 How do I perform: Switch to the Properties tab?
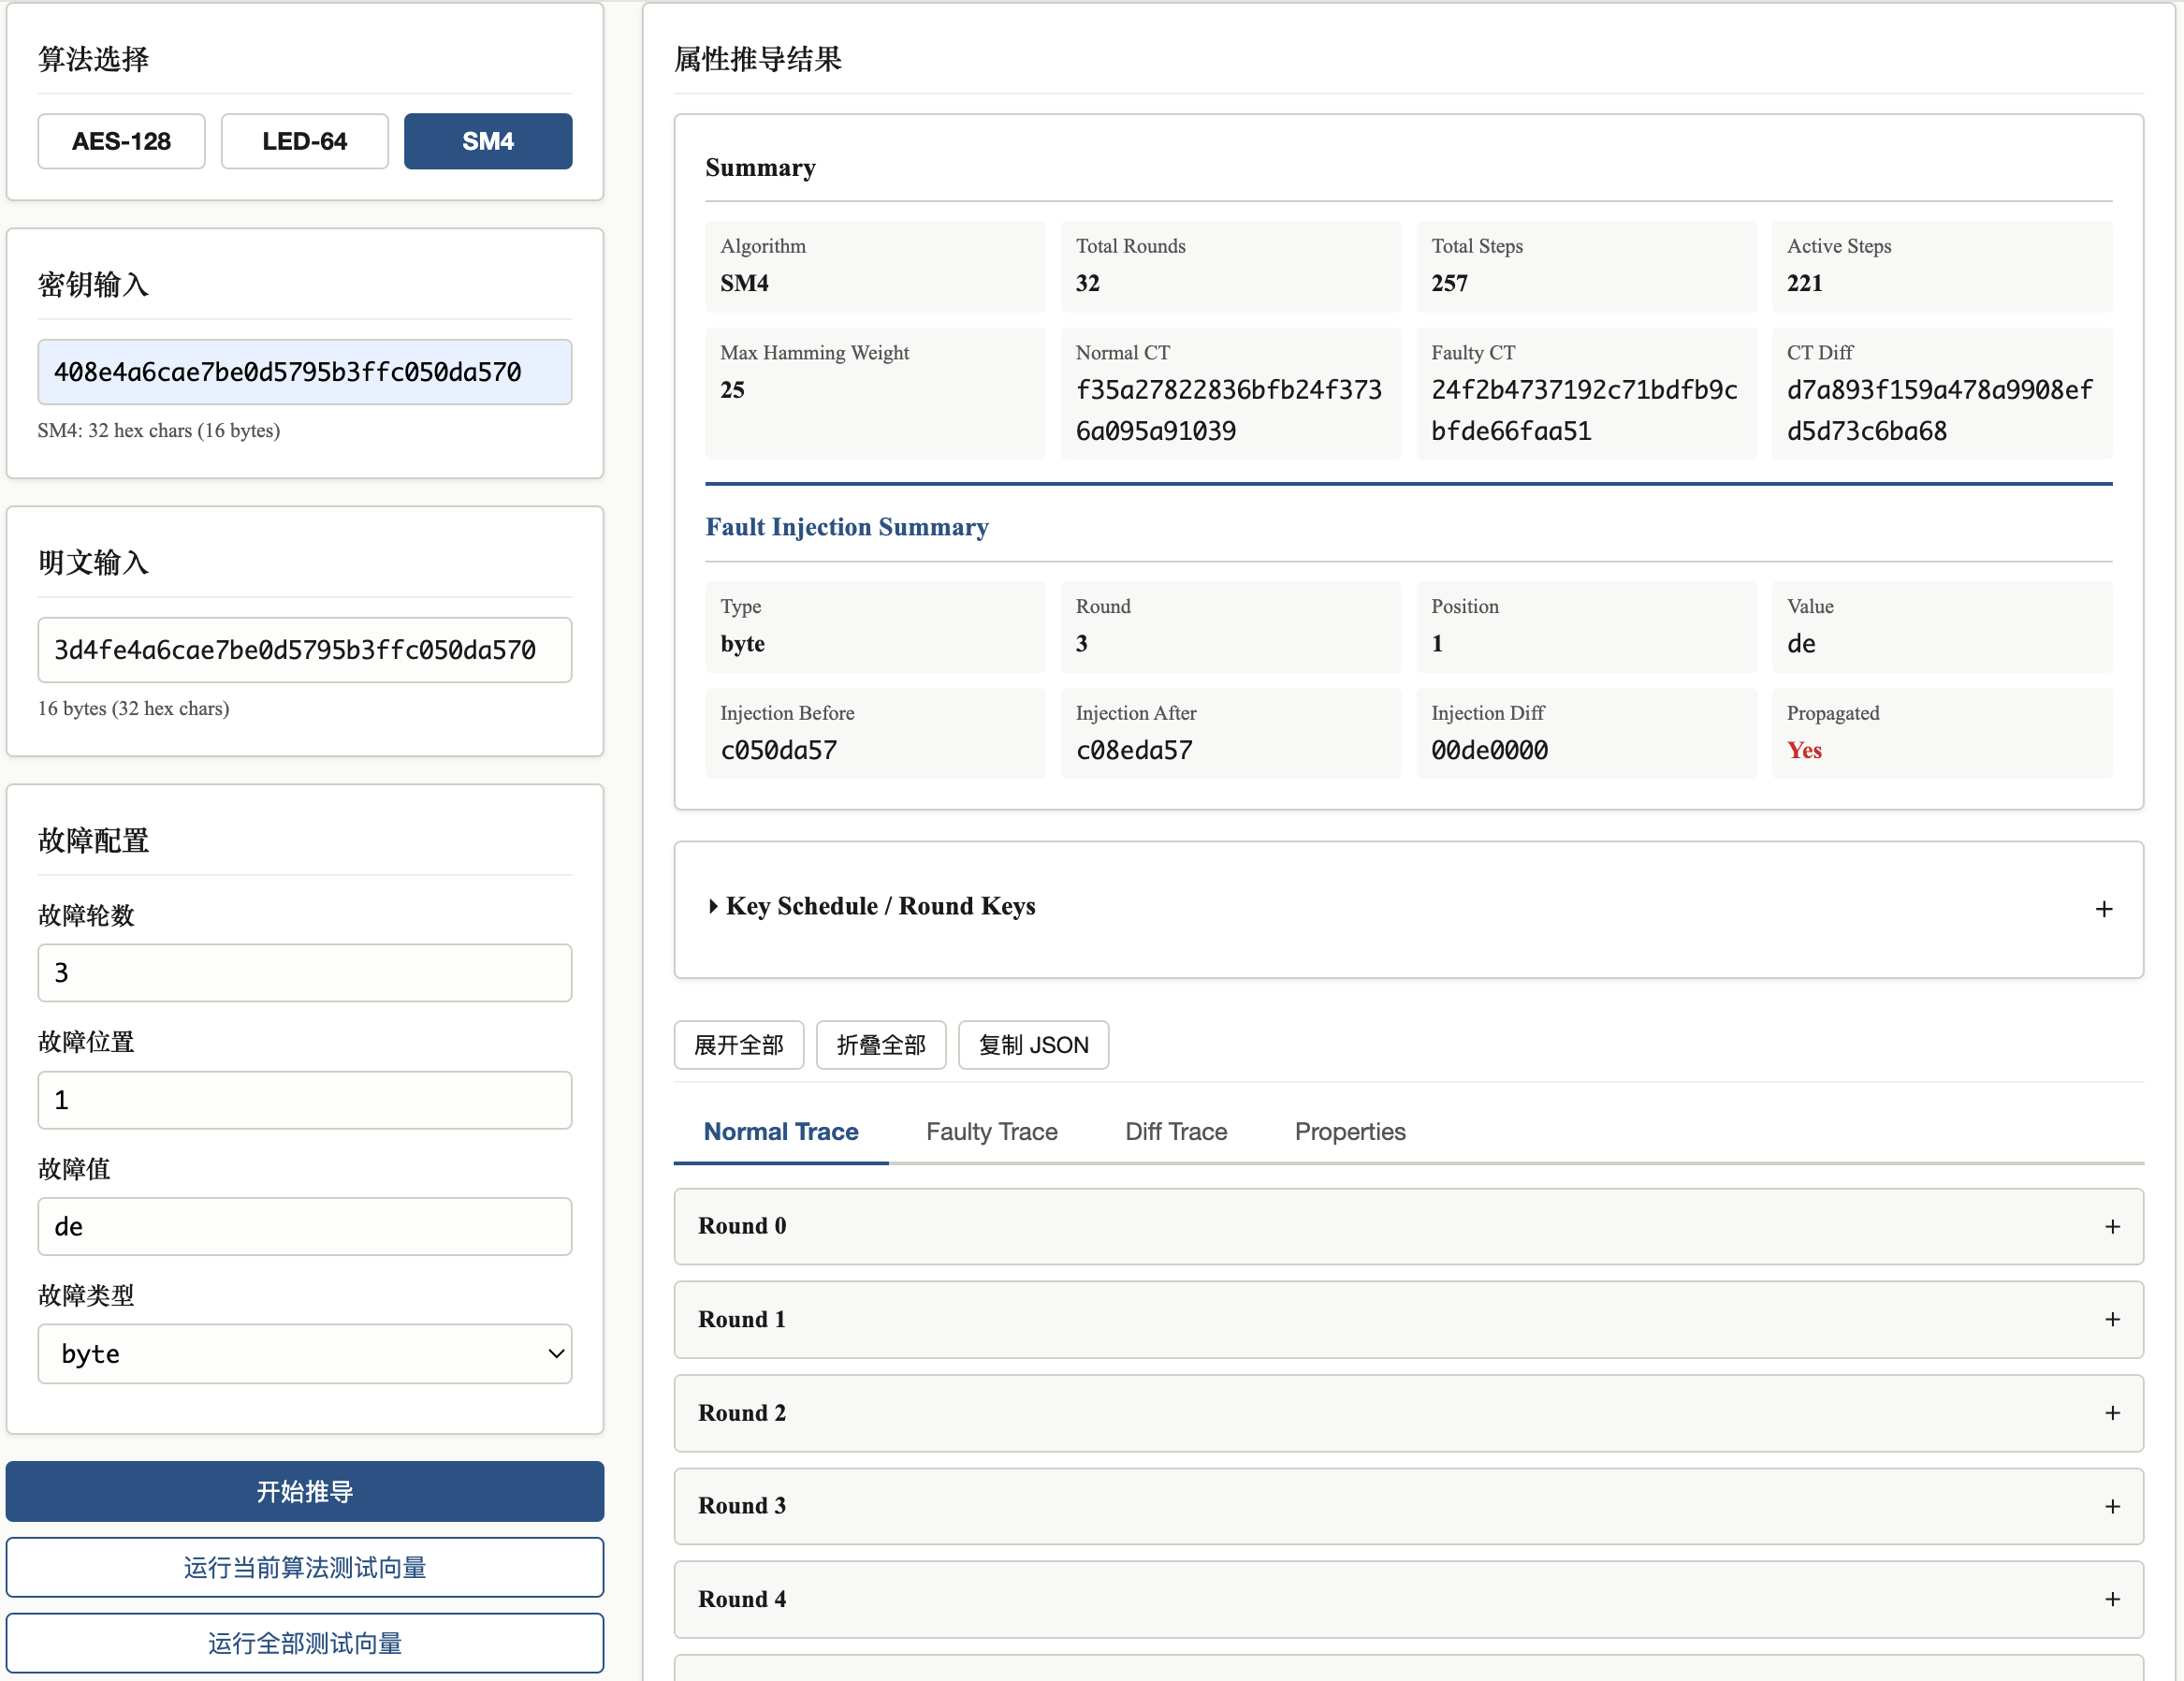[x=1349, y=1131]
